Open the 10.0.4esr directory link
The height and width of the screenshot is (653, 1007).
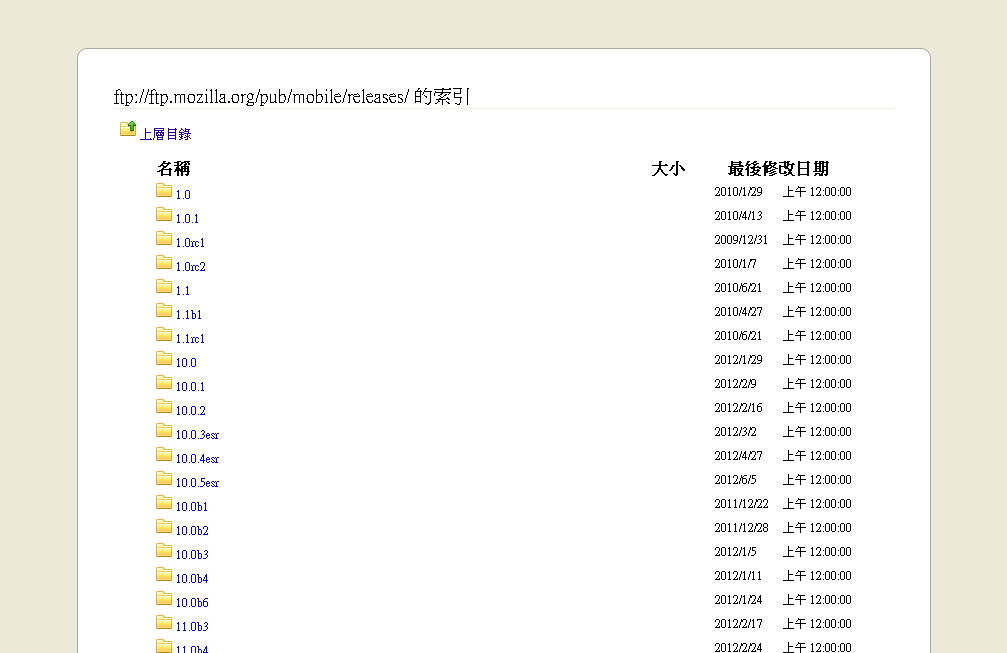click(x=197, y=459)
